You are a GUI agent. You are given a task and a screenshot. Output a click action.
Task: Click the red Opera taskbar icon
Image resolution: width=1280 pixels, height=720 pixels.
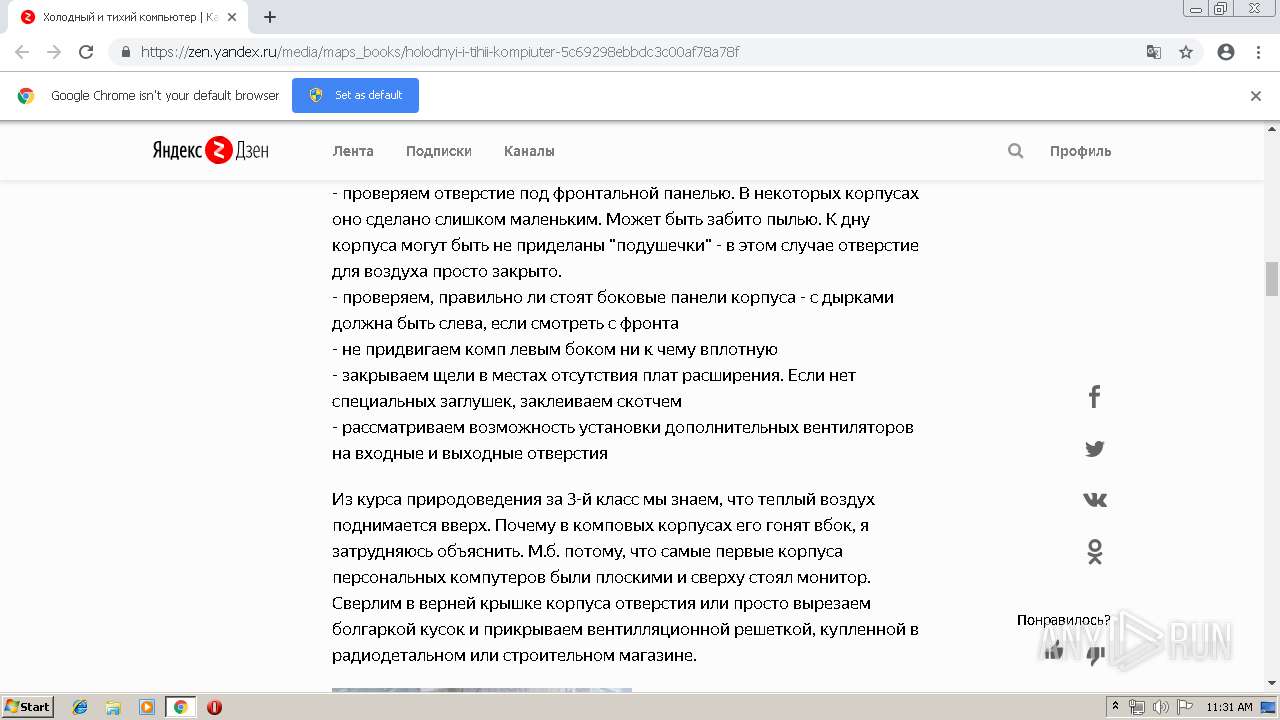tap(214, 707)
